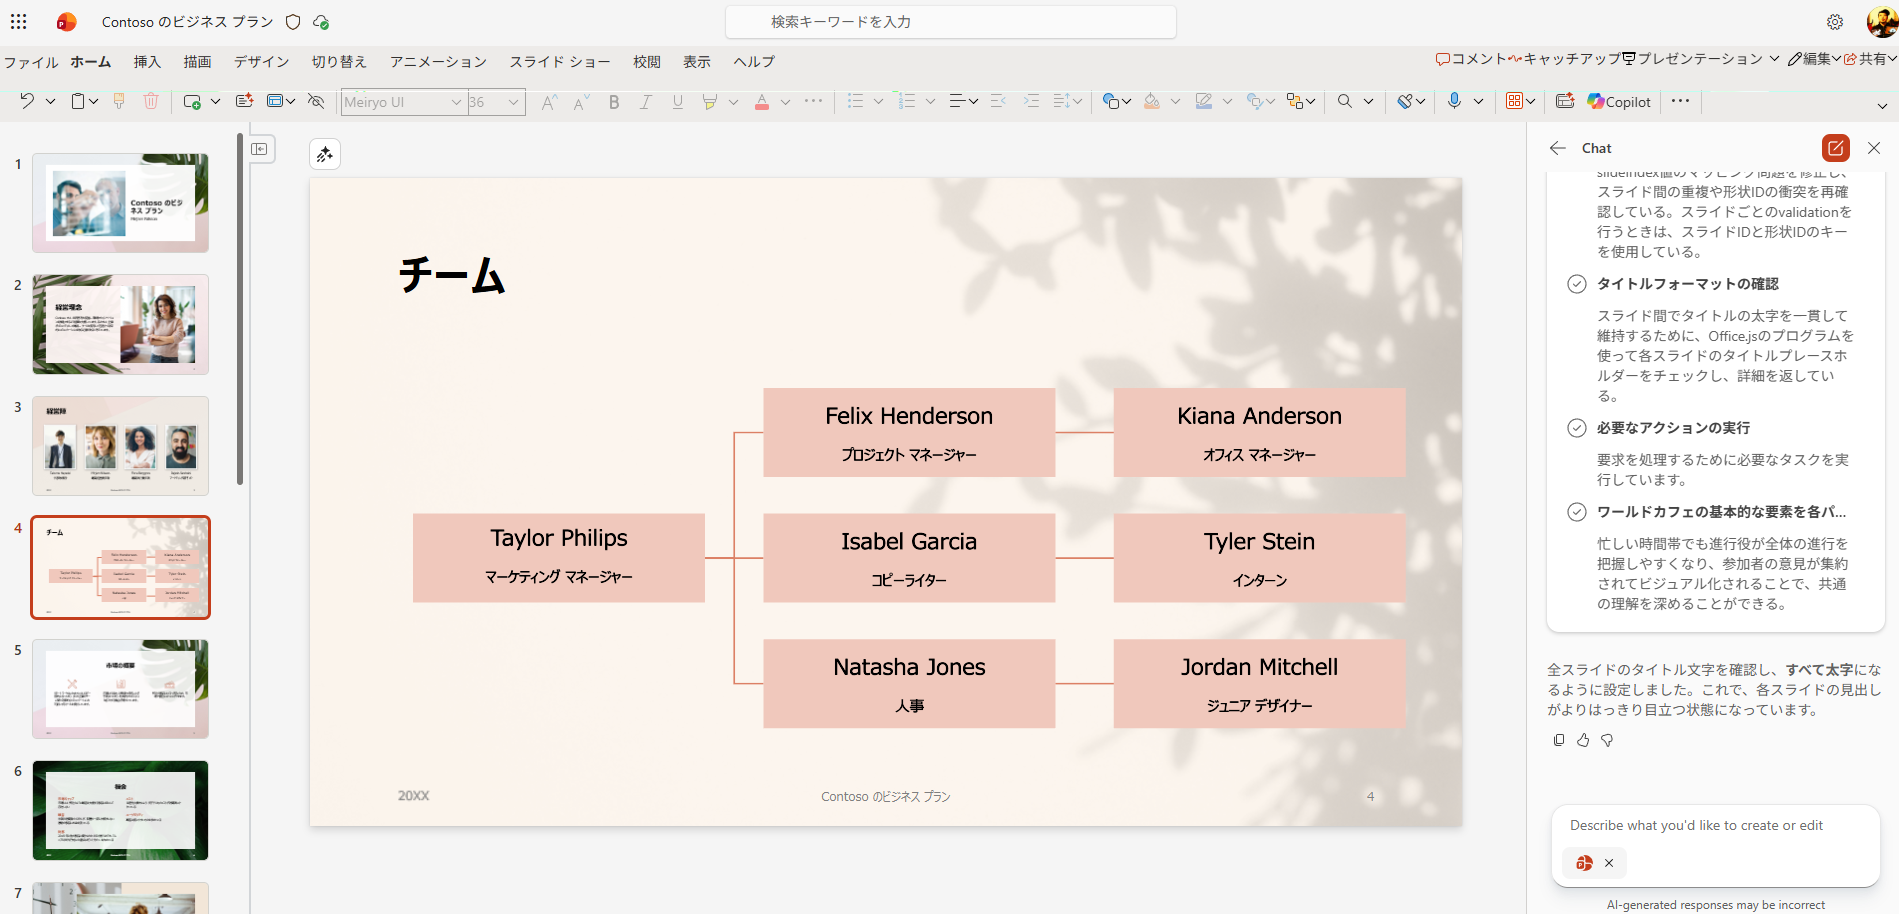The image size is (1899, 914).
Task: Open the settings gear
Action: (1835, 22)
